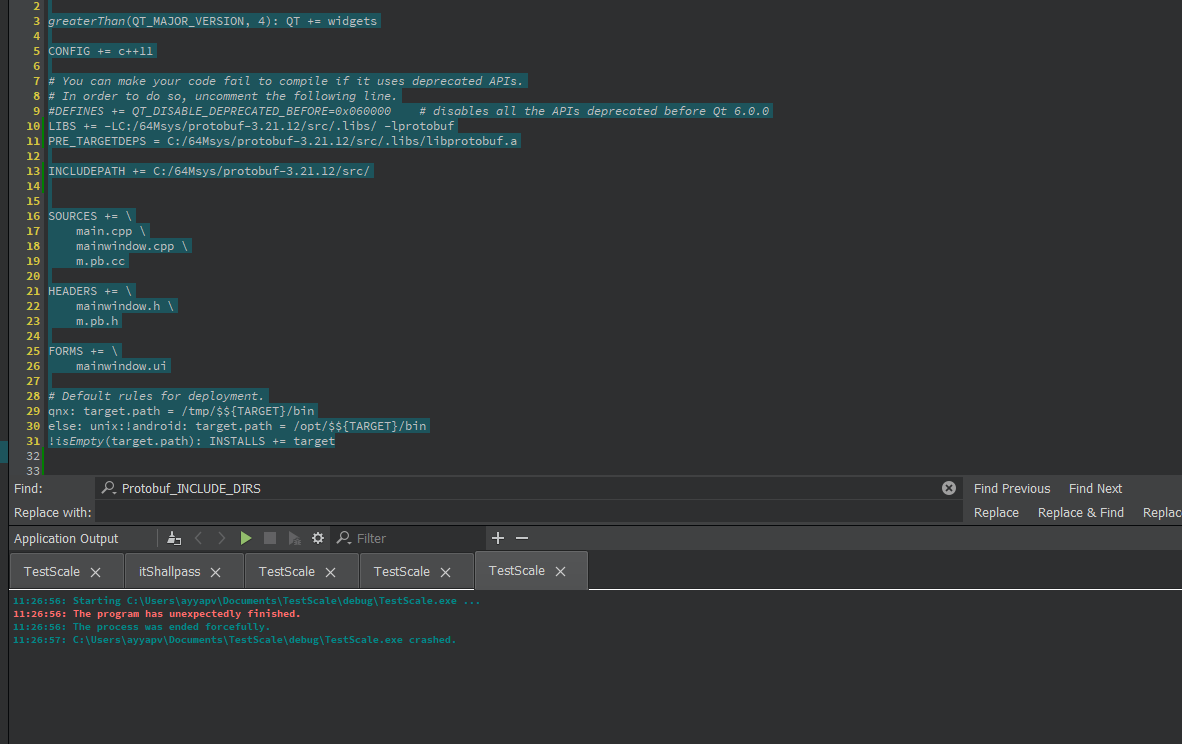Open find options via Find field magnifier

coord(109,488)
